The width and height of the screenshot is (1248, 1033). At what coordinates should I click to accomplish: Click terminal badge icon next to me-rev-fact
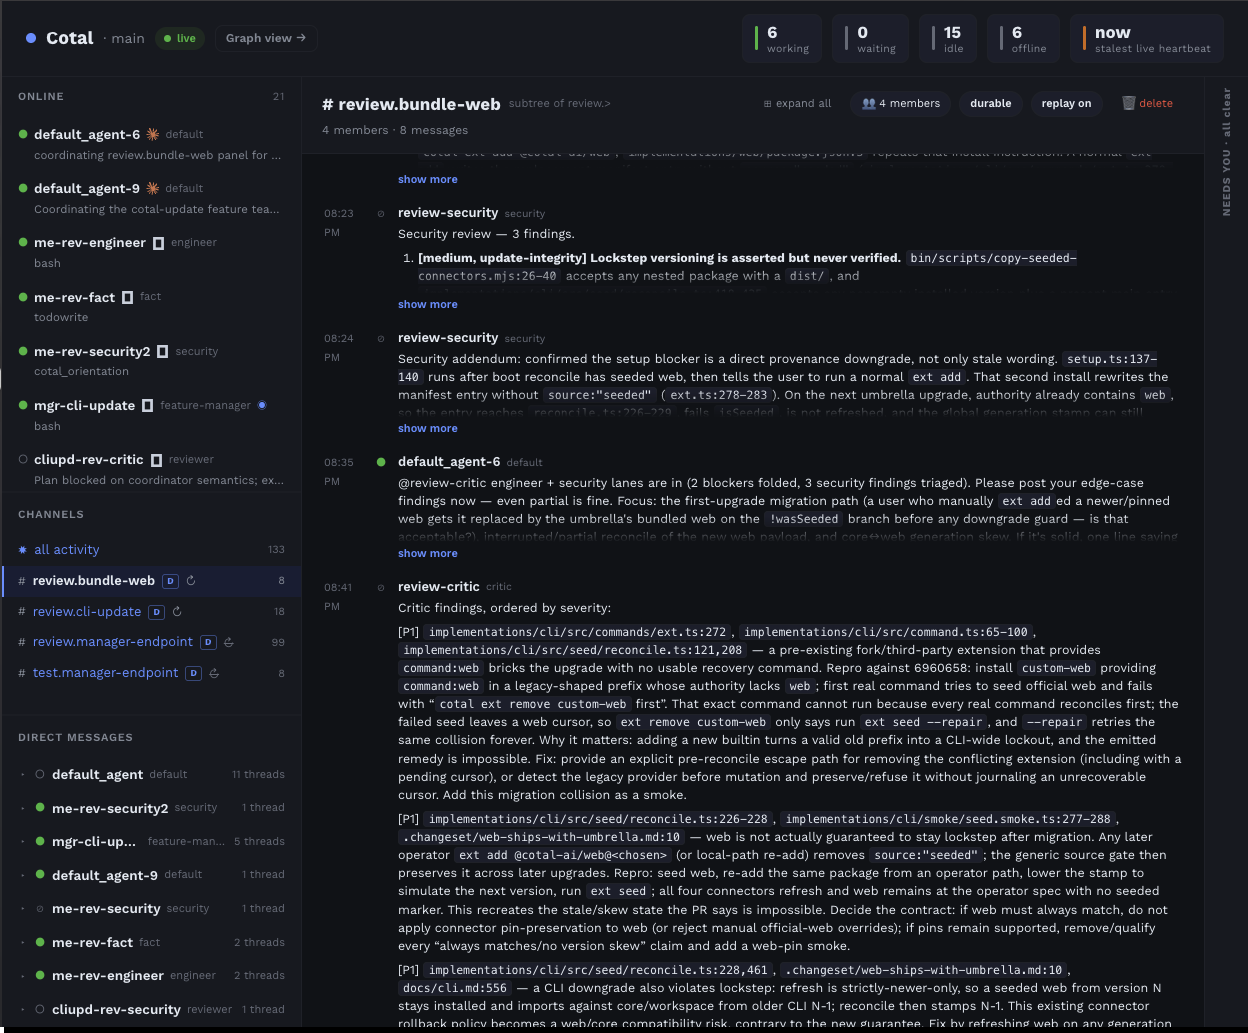127,297
